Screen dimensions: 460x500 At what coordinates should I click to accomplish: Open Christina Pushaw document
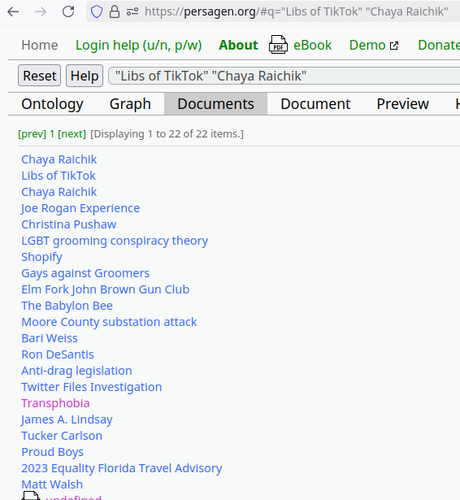point(69,225)
